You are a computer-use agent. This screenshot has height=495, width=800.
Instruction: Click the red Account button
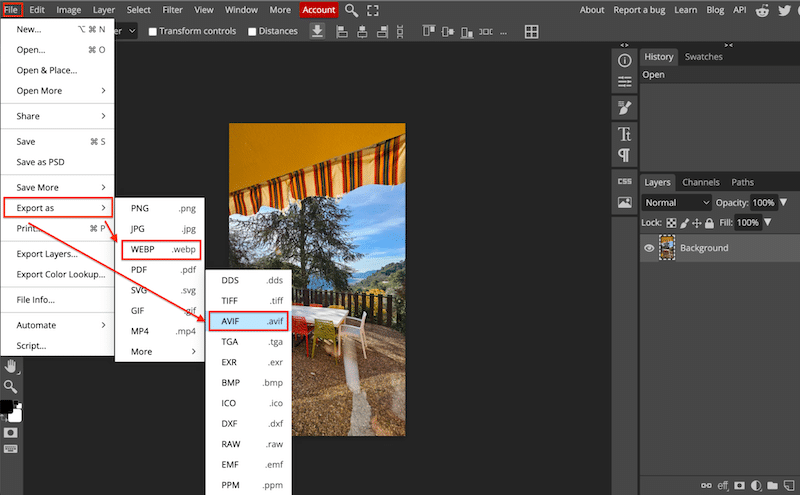[319, 10]
